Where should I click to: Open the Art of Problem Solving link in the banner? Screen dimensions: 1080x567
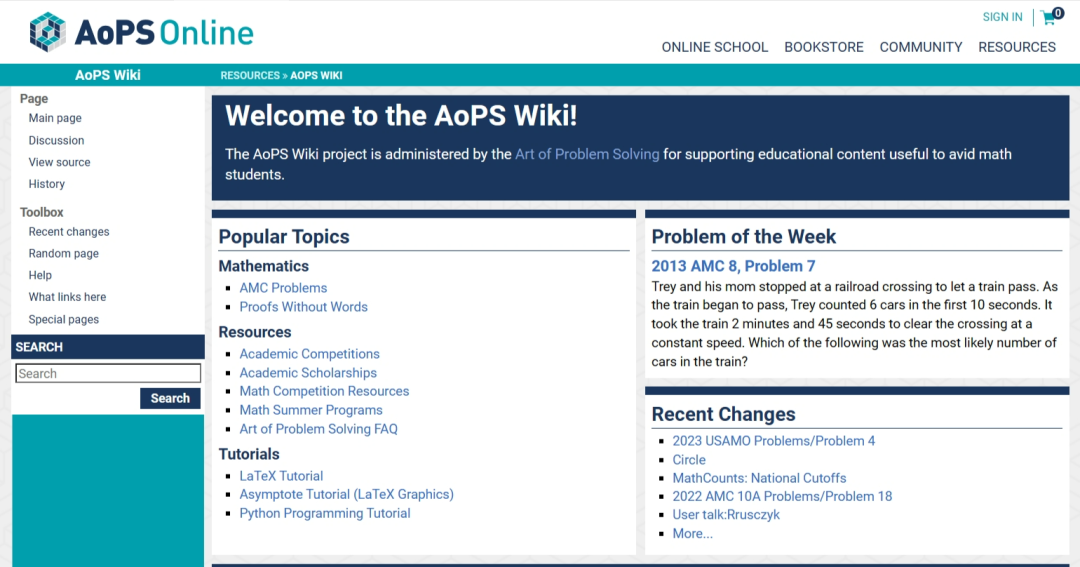[587, 154]
